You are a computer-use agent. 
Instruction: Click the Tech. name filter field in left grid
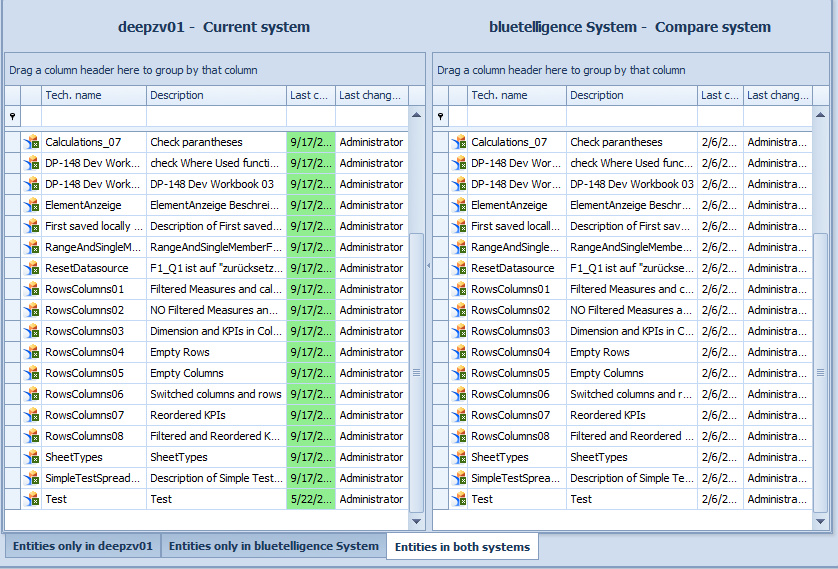tap(94, 117)
